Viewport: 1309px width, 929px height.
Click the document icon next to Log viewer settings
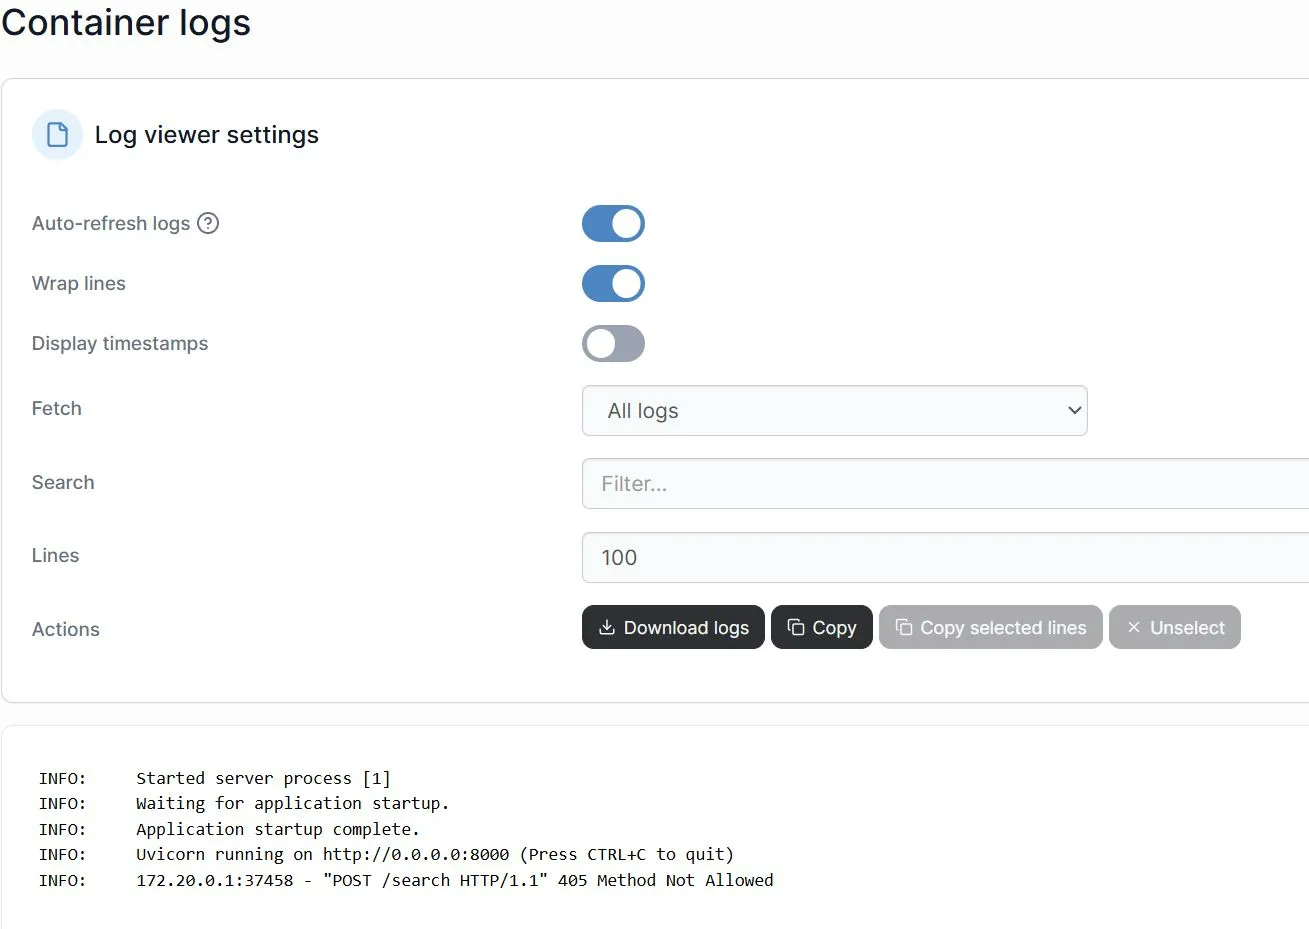click(x=57, y=134)
